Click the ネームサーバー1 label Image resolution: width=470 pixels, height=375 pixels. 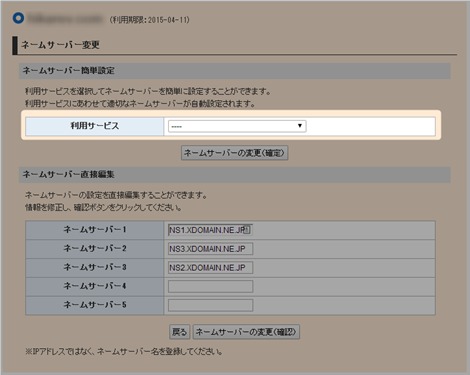tap(95, 230)
